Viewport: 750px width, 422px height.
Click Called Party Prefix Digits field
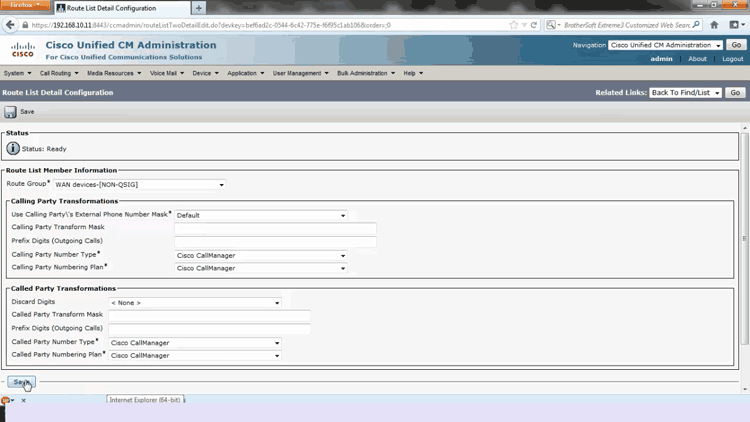point(209,329)
